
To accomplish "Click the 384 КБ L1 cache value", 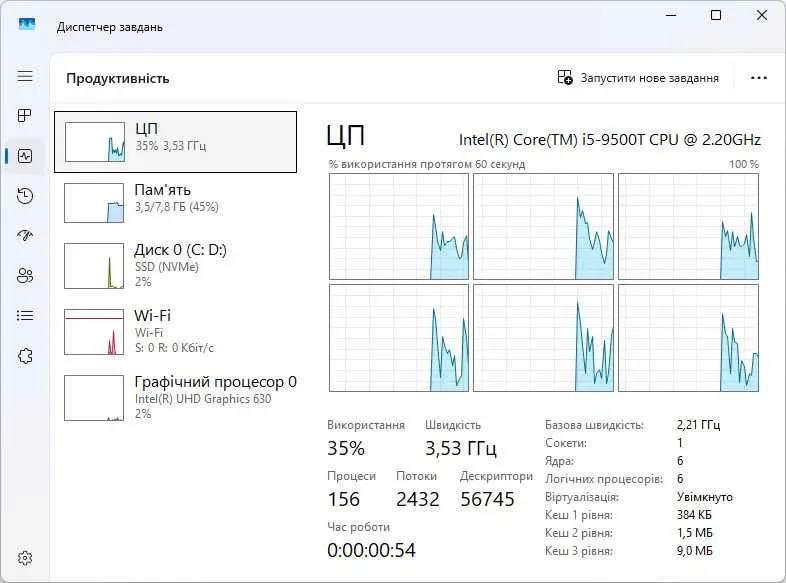I will click(694, 515).
